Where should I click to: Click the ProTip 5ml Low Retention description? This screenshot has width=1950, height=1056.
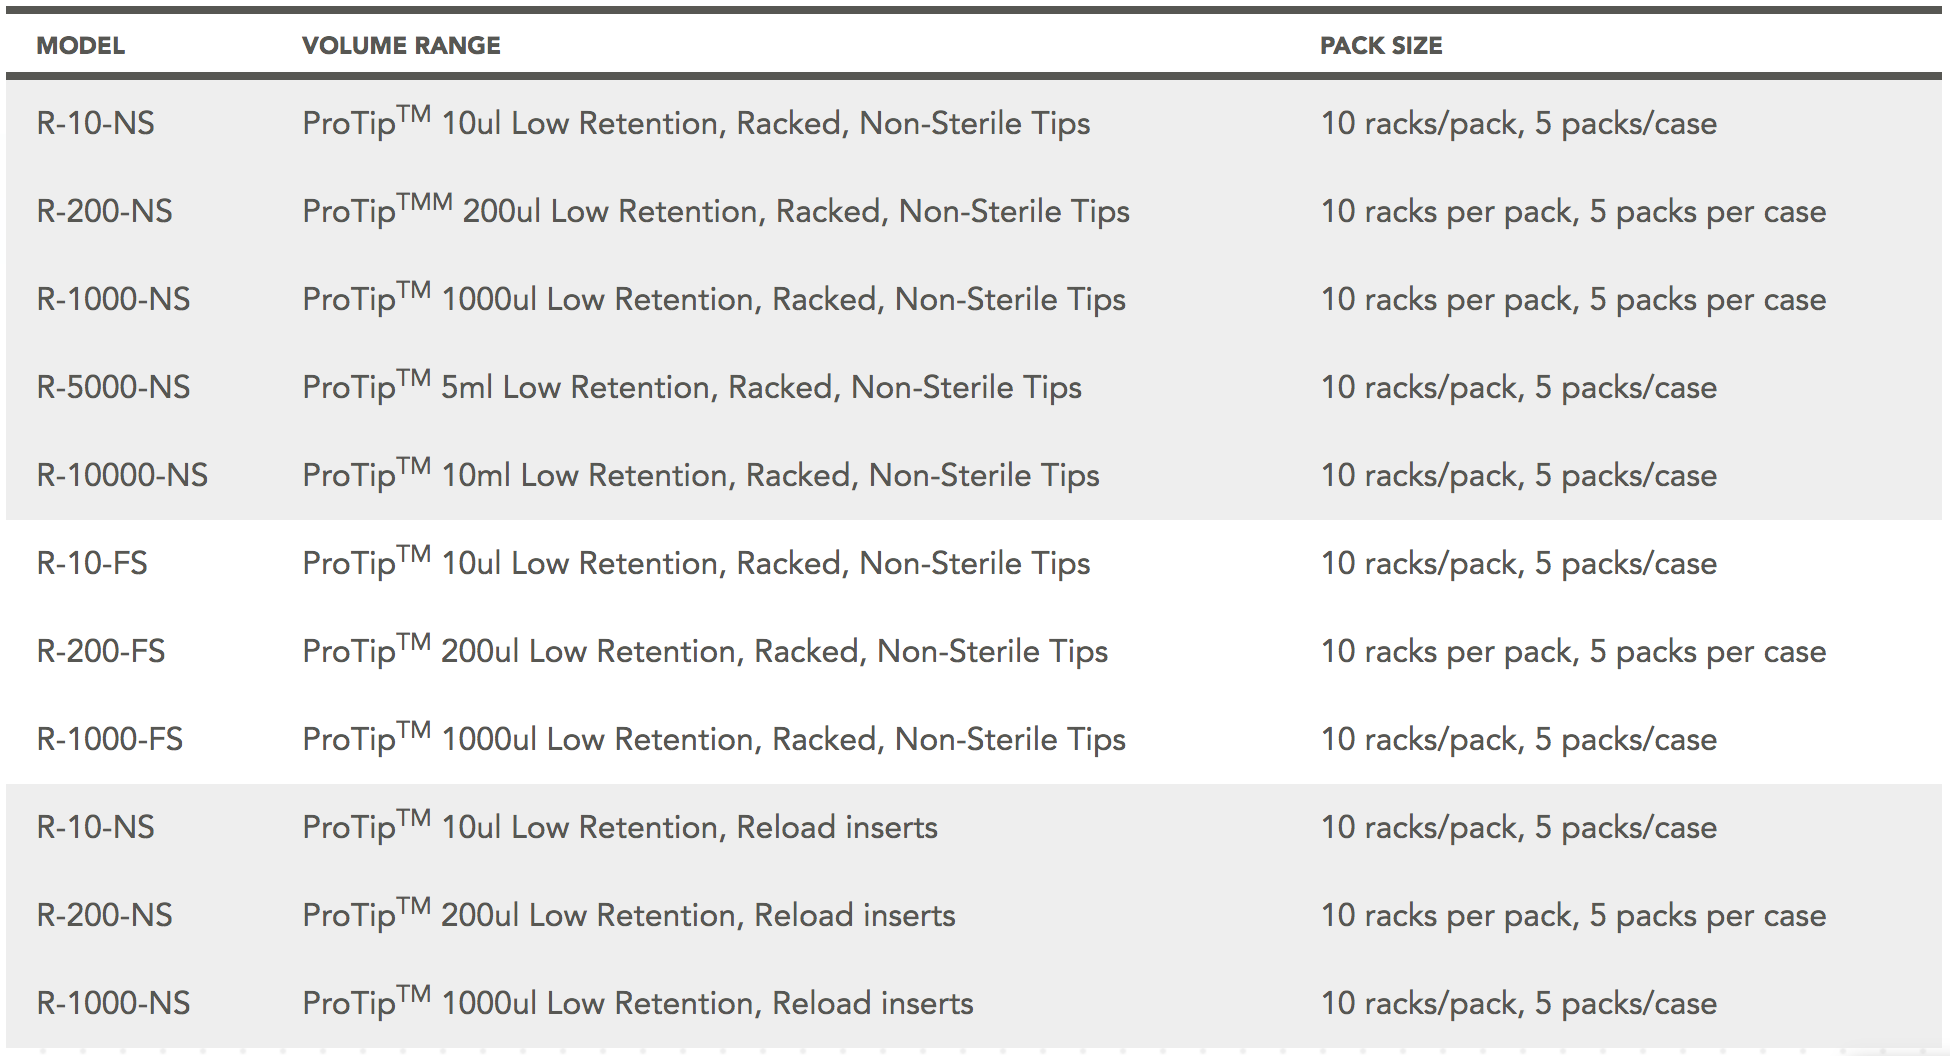692,388
